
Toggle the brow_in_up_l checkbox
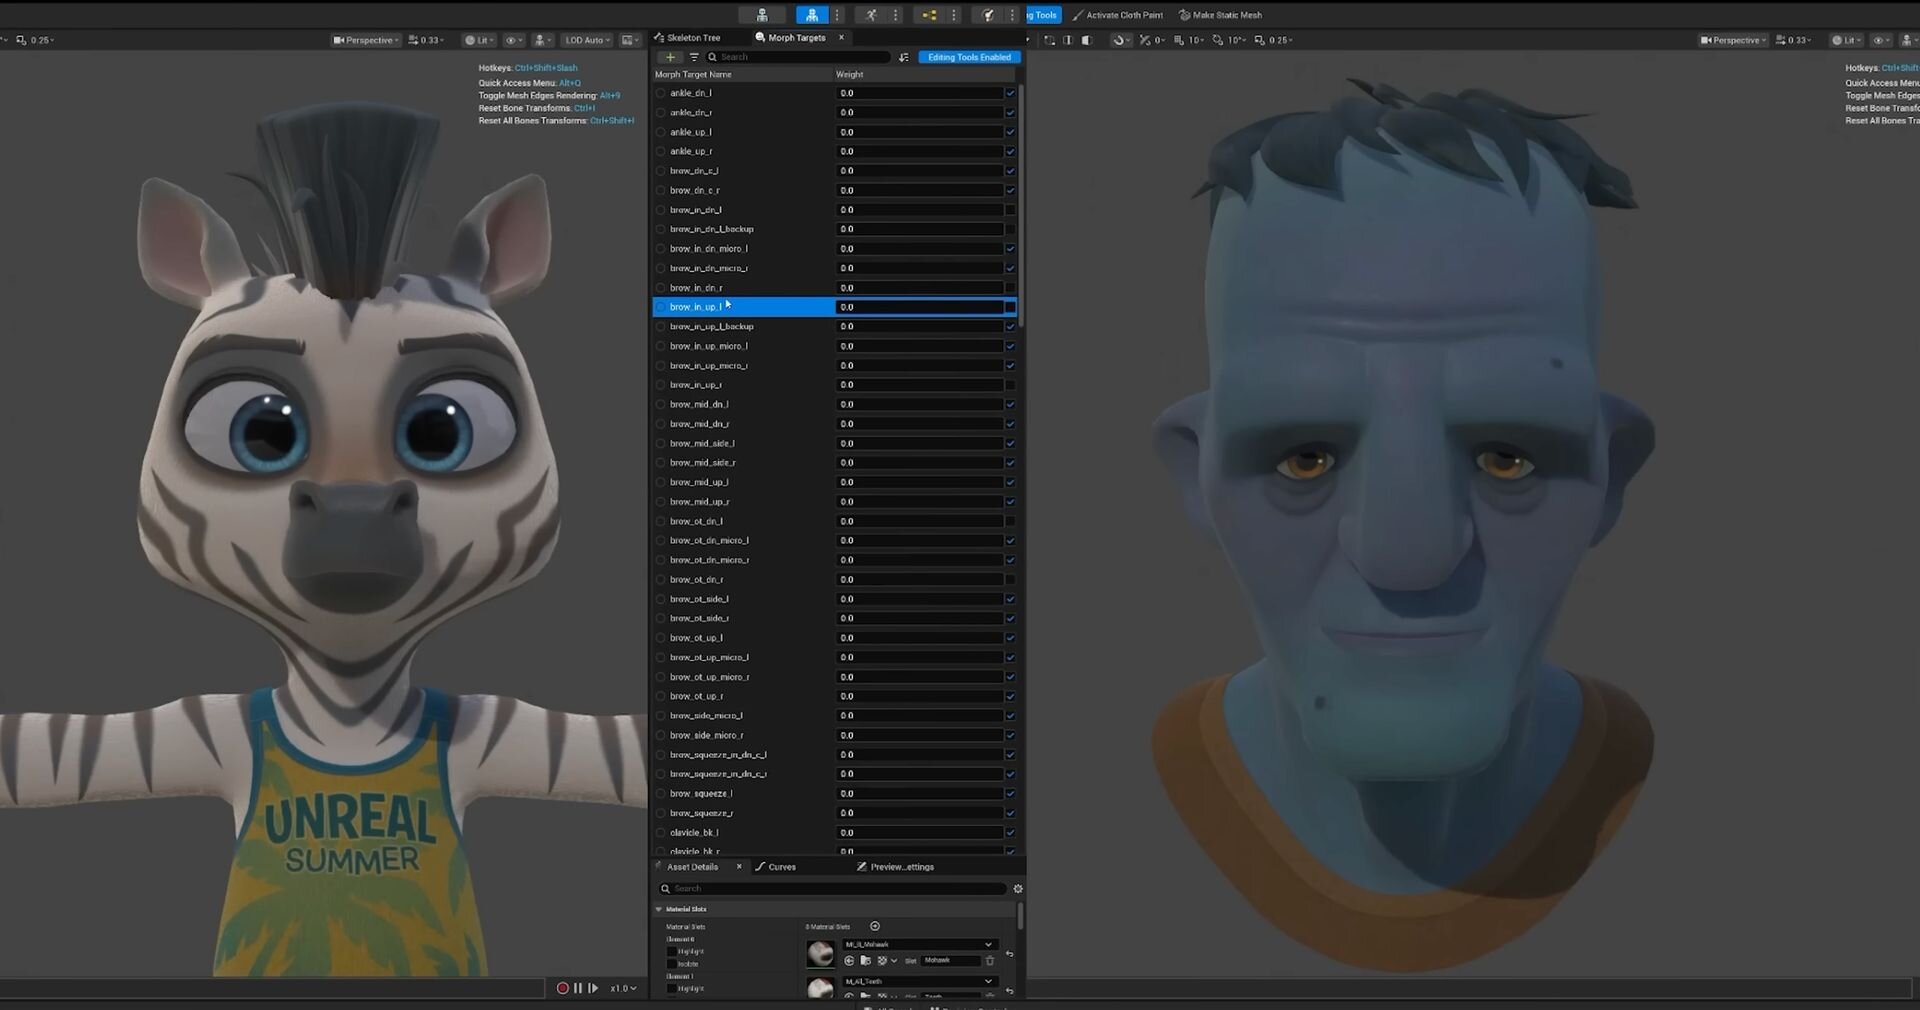click(x=1010, y=307)
